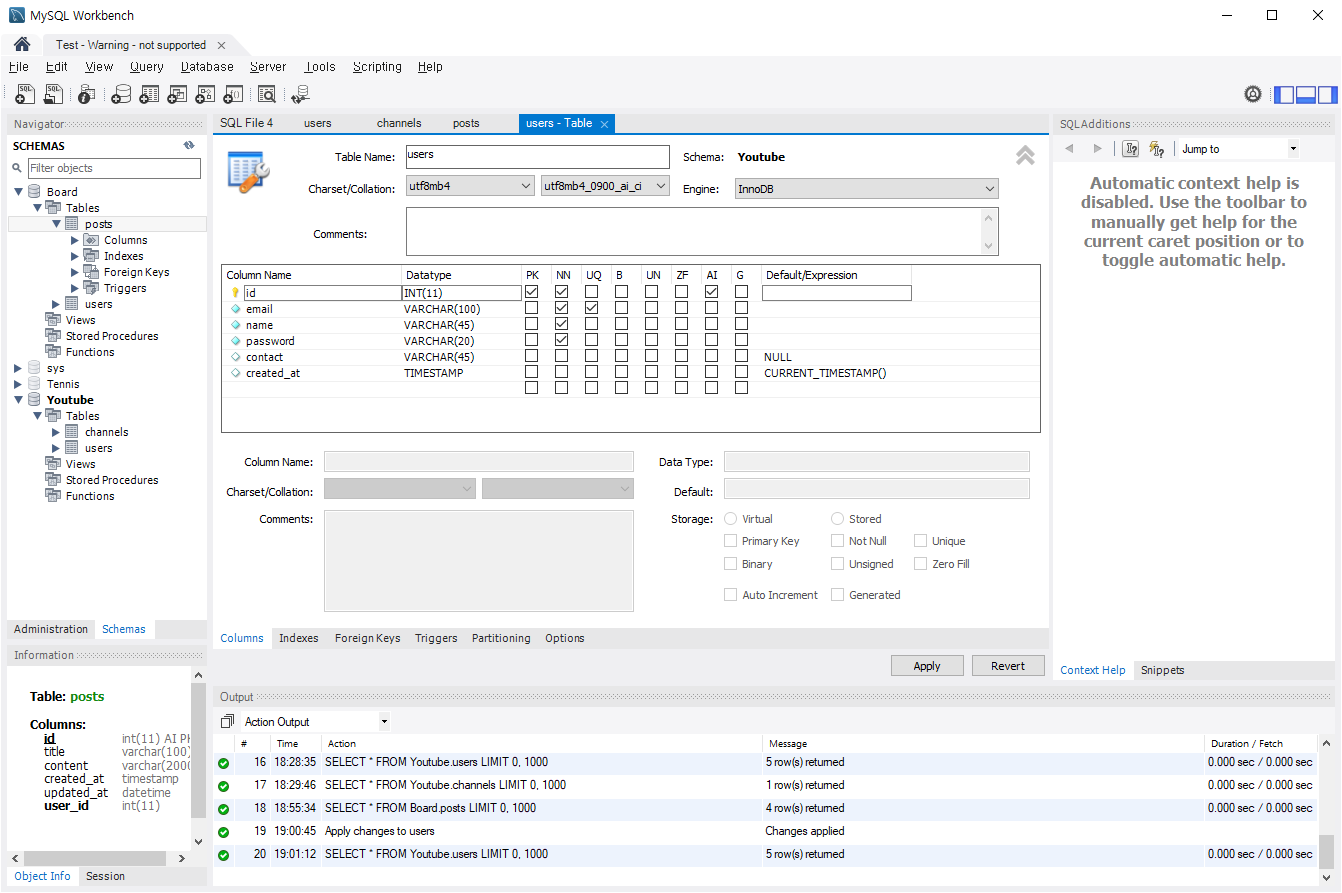Enable NN checkbox for the contact column
This screenshot has width=1342, height=893.
tap(561, 356)
